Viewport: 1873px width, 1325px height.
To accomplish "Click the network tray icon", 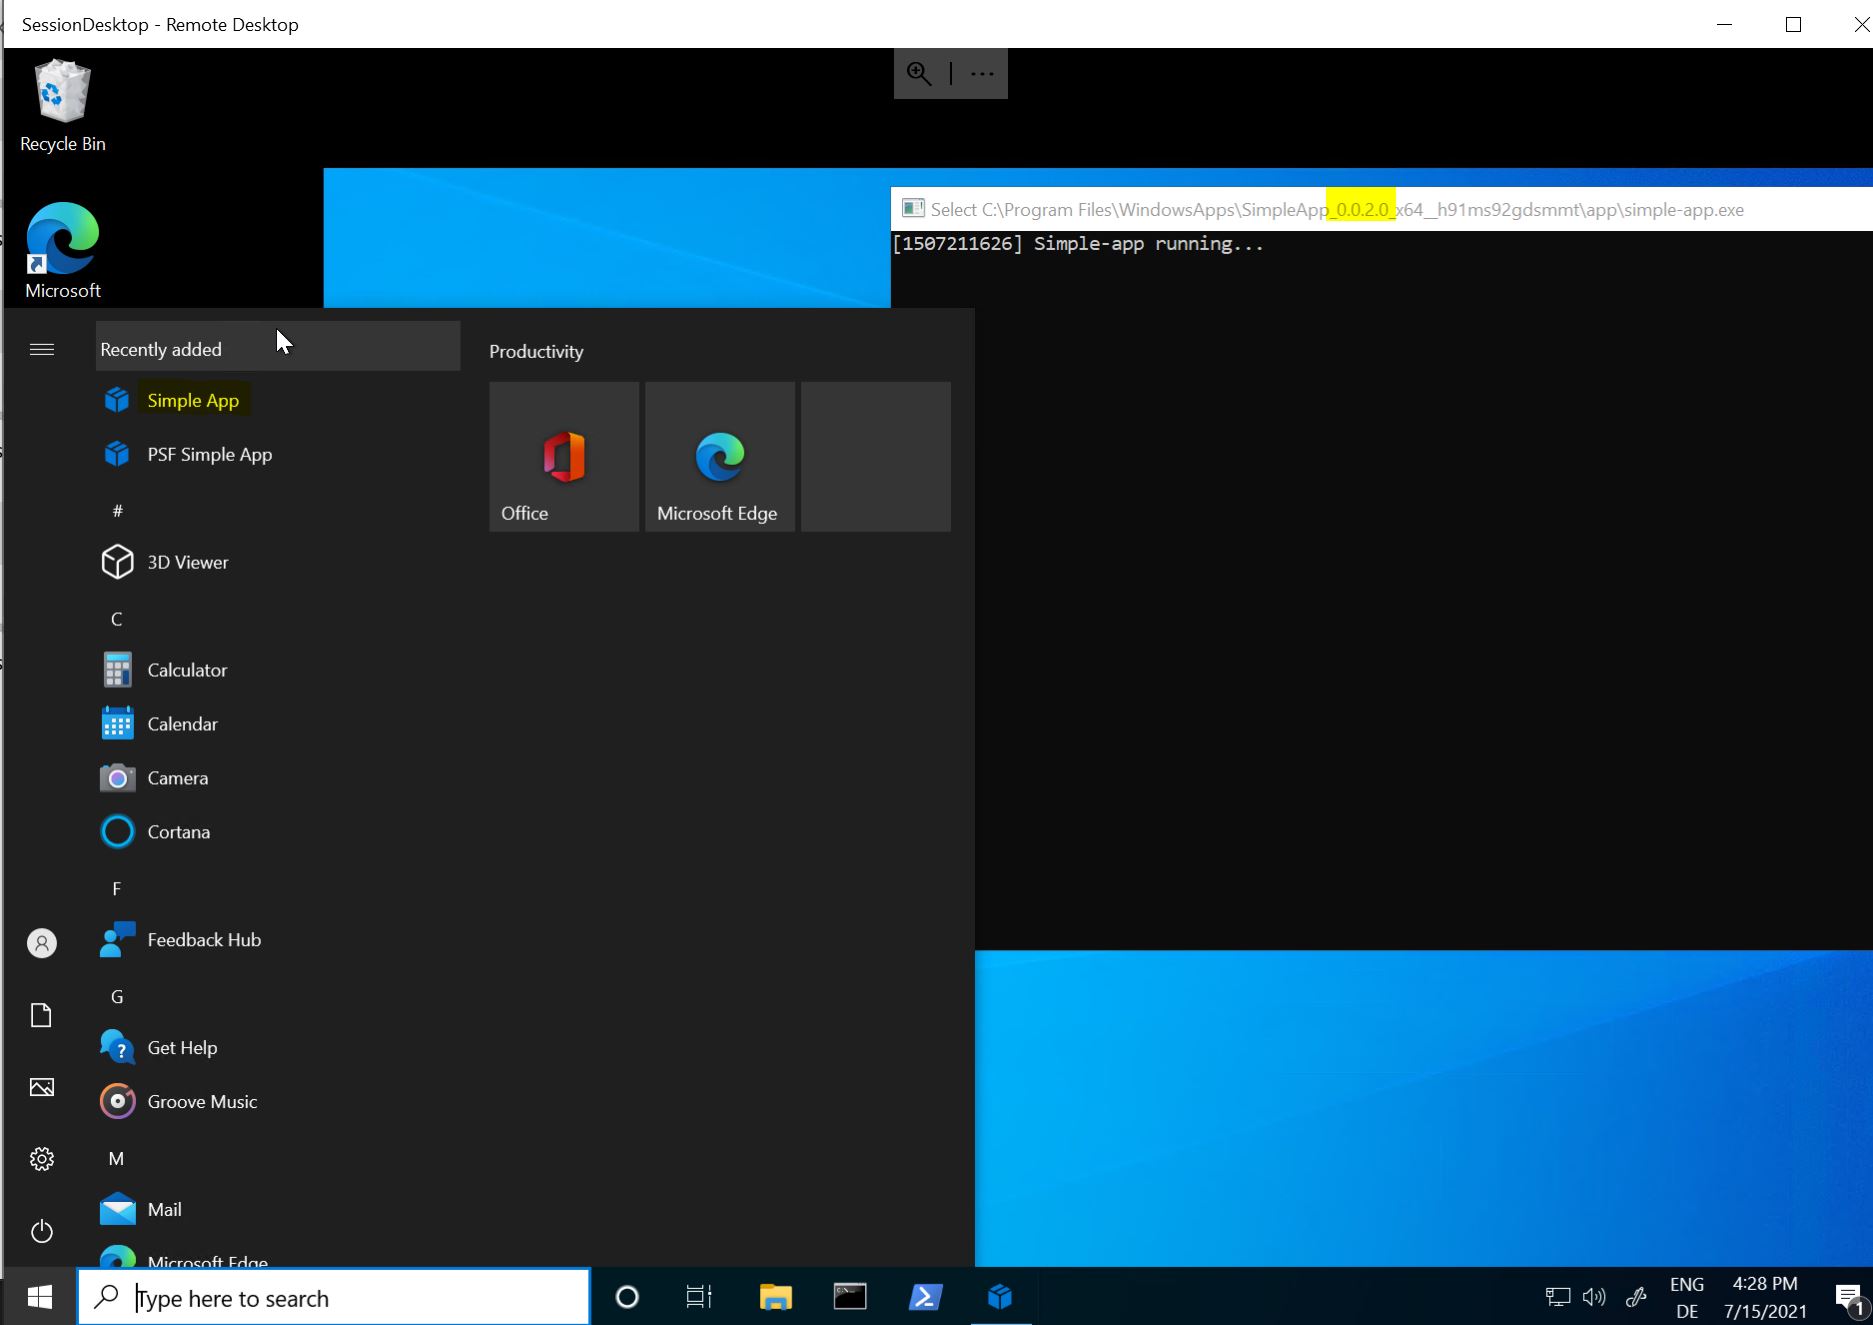I will tap(1557, 1297).
